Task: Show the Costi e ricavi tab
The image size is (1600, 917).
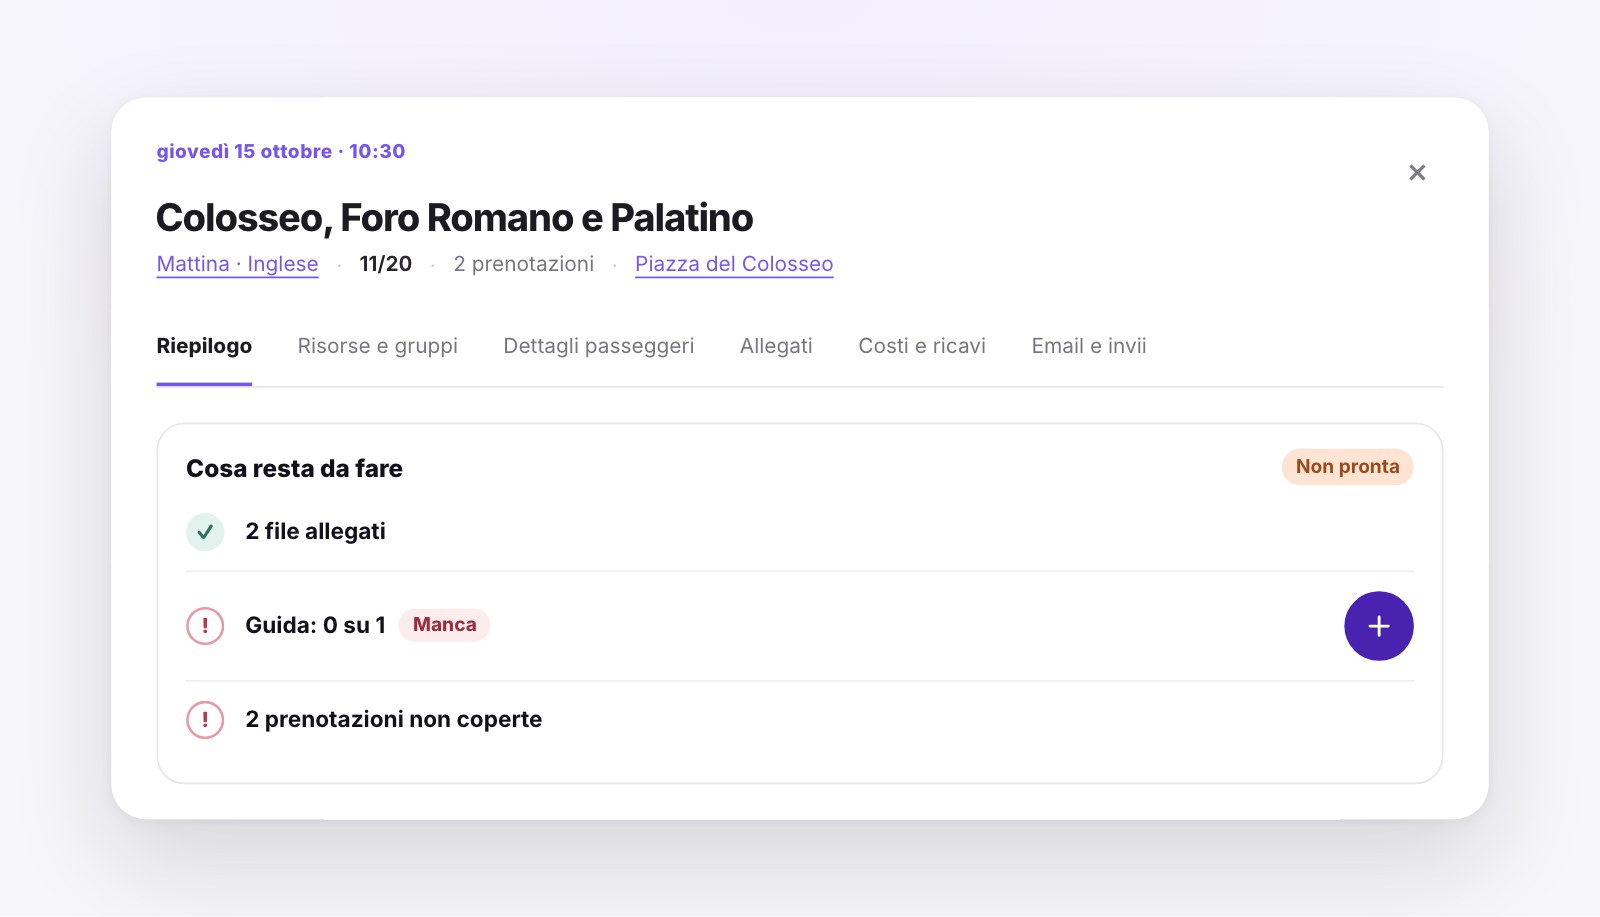Action: pyautogui.click(x=922, y=346)
